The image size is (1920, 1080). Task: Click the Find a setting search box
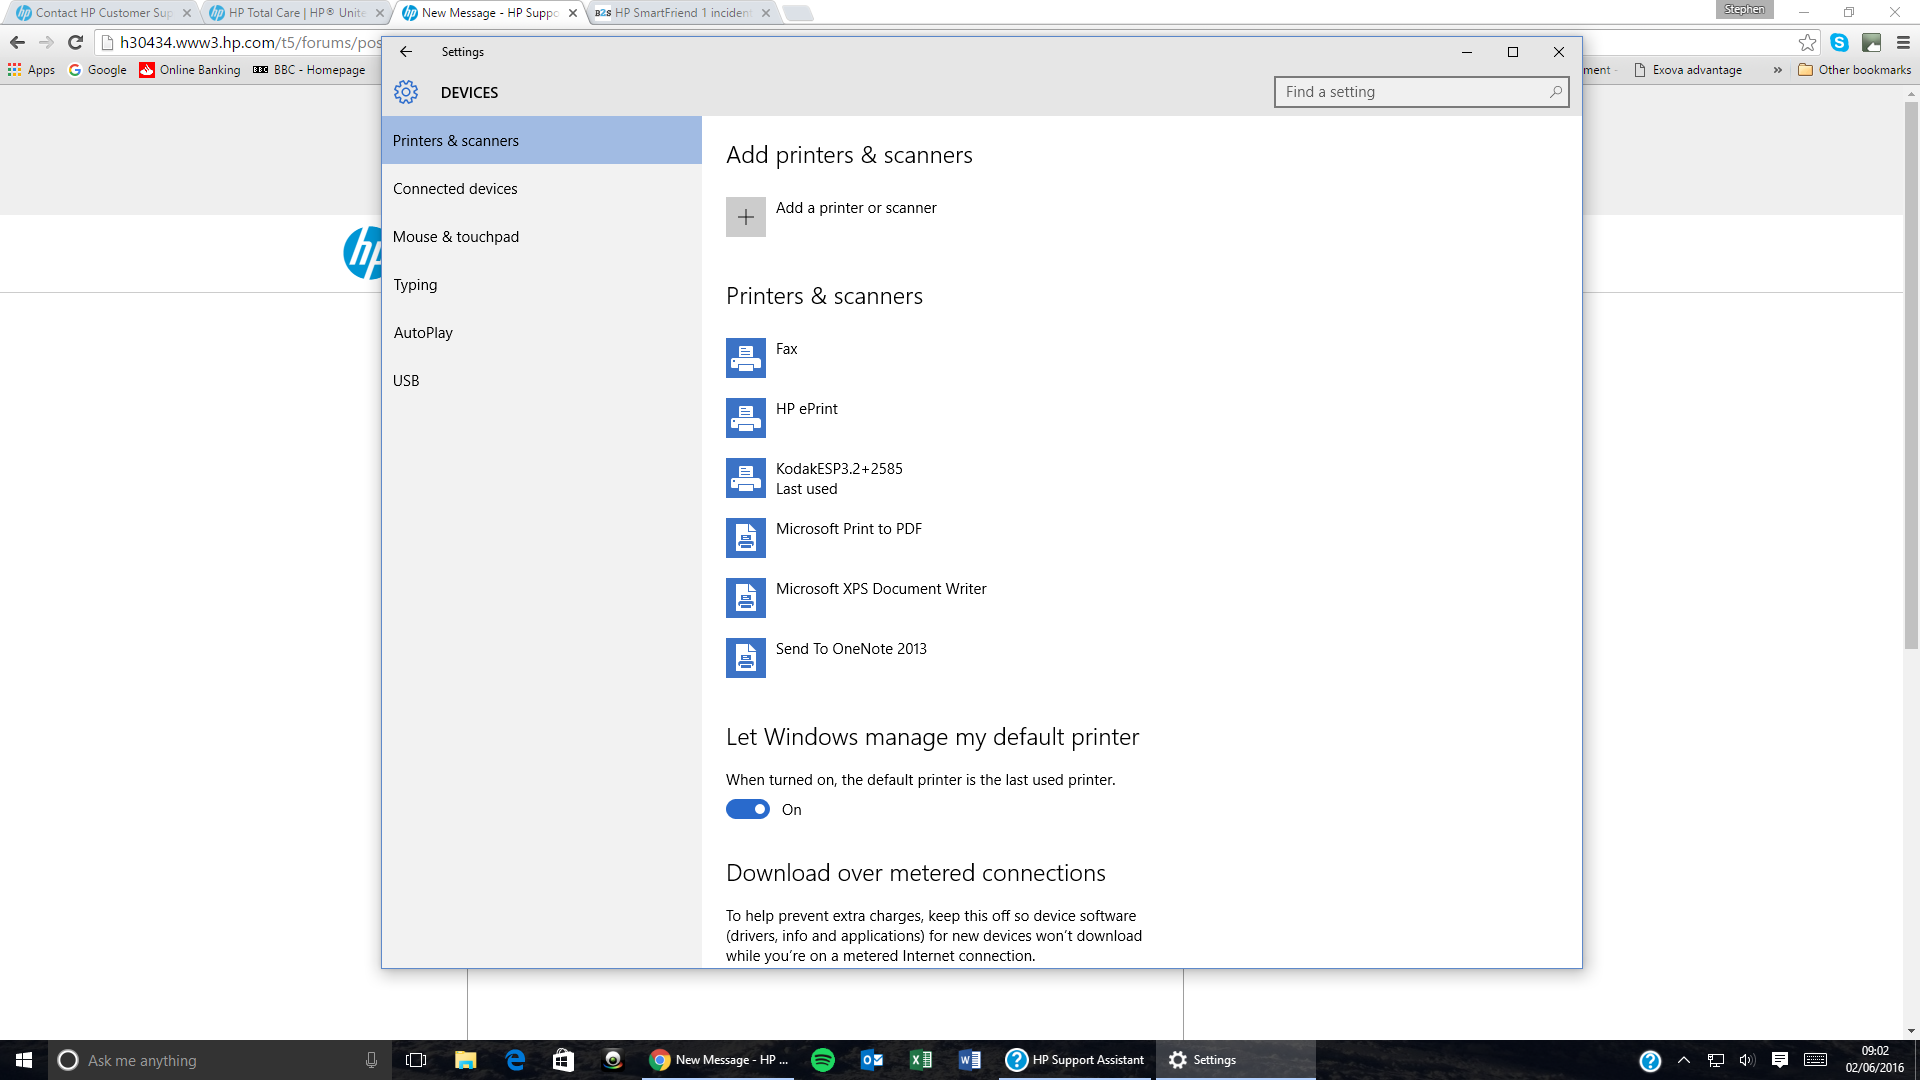[x=1421, y=92]
